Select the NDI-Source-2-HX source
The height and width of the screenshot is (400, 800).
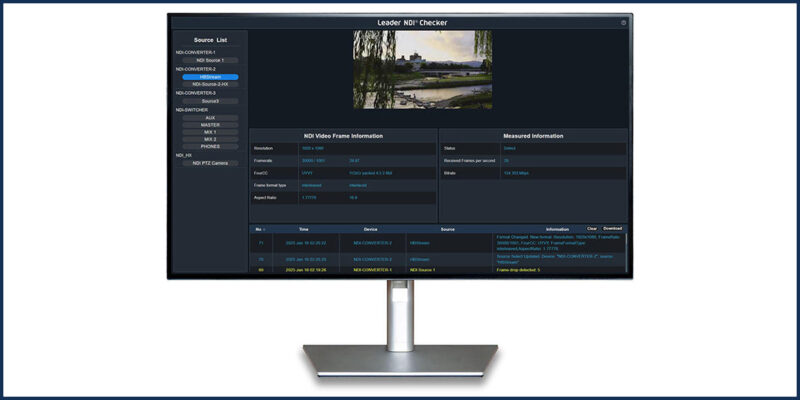pyautogui.click(x=210, y=84)
